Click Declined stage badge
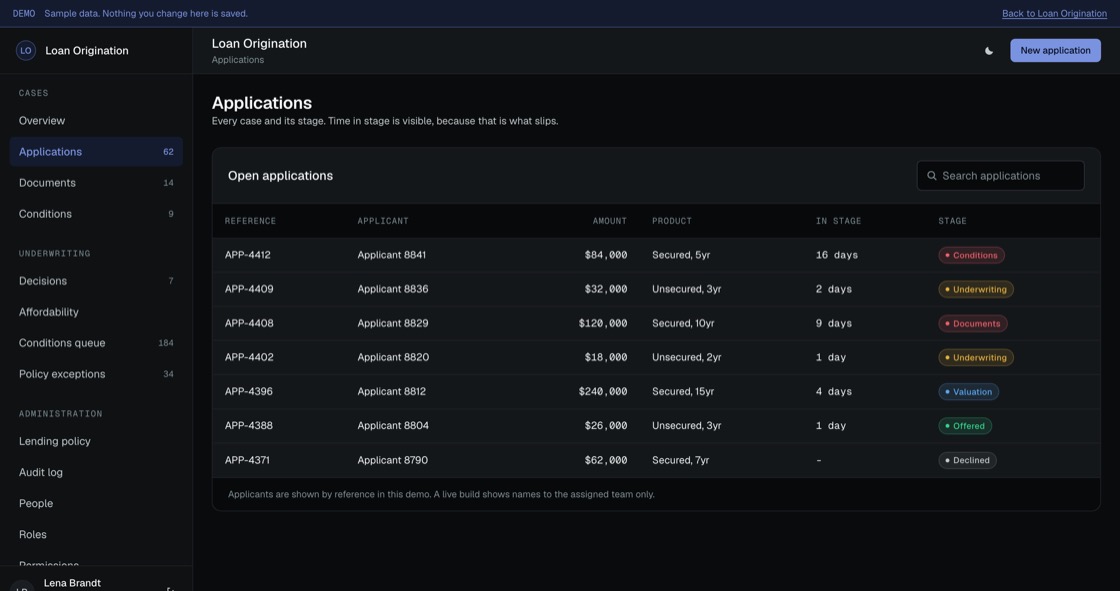 click(967, 460)
